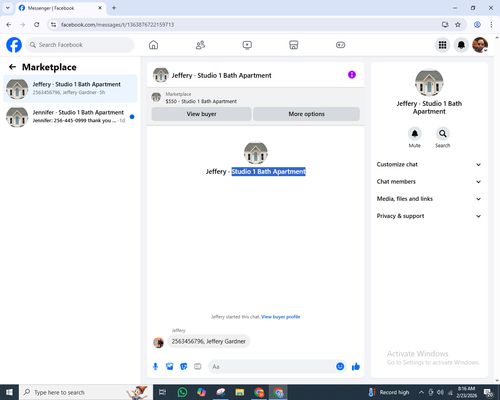Choose a GIF icon

point(198,367)
